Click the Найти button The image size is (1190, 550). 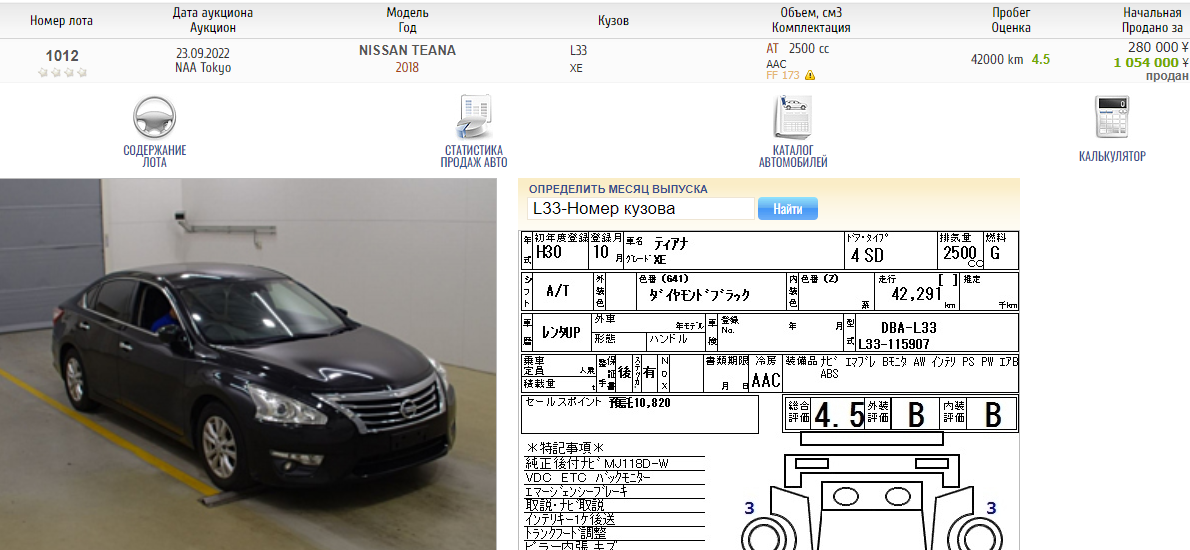(788, 209)
